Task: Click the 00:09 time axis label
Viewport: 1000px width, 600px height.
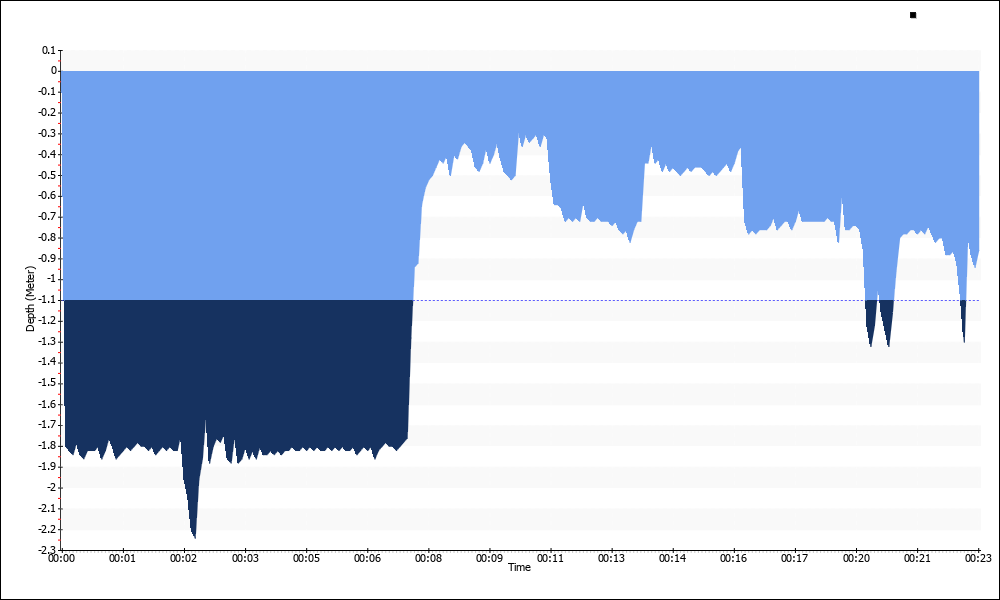Action: click(x=489, y=559)
